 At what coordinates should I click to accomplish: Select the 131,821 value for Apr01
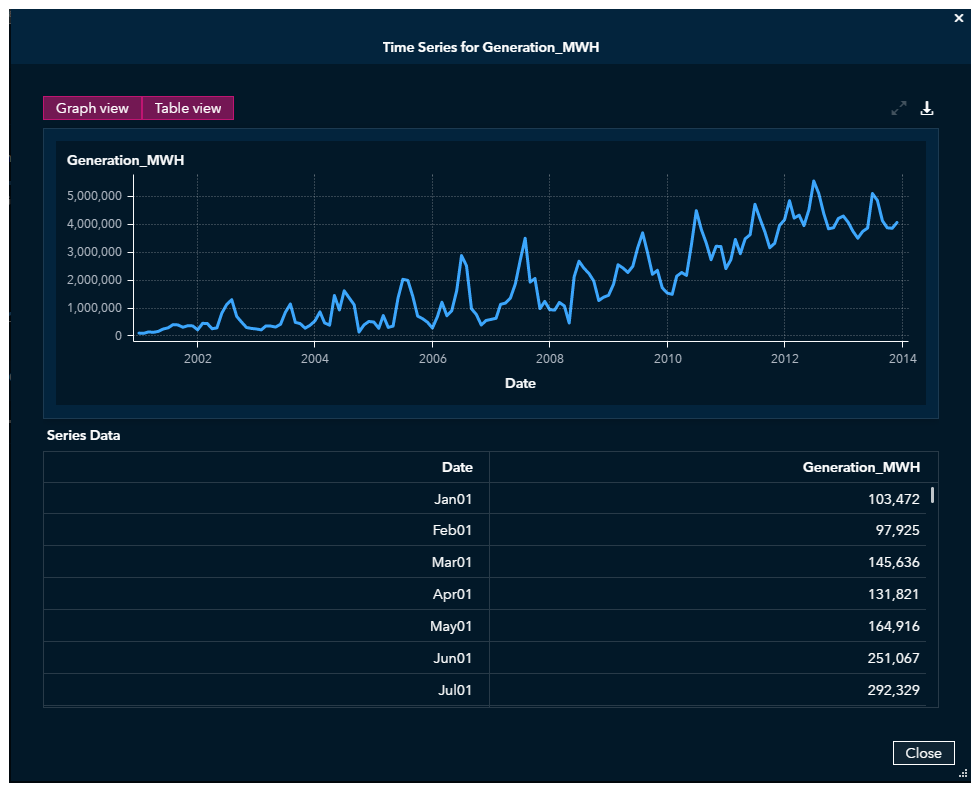click(893, 594)
